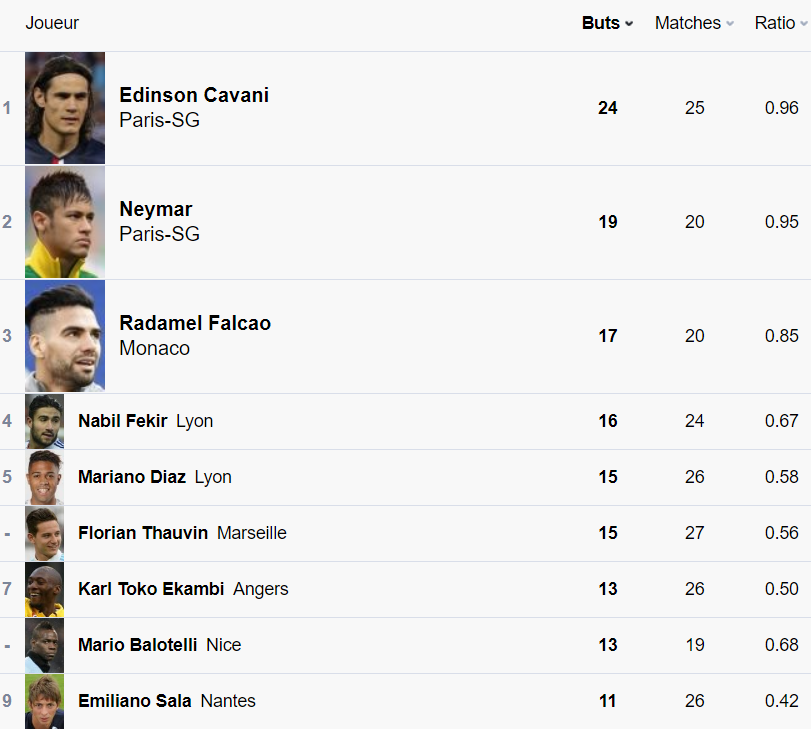The height and width of the screenshot is (729, 811).
Task: Open Mariano Diaz's avatar thumbnail
Action: 45,477
